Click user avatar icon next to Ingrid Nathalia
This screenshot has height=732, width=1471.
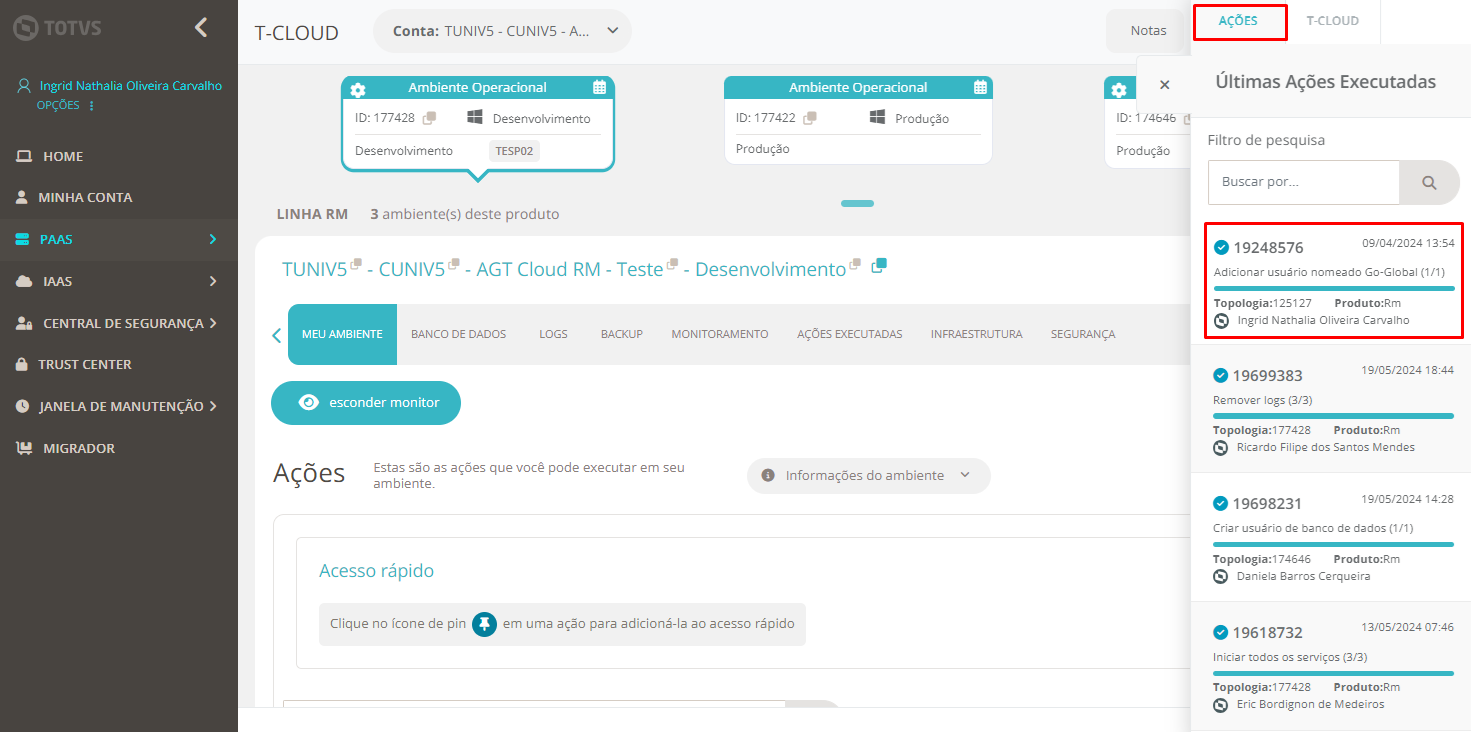click(x=25, y=86)
